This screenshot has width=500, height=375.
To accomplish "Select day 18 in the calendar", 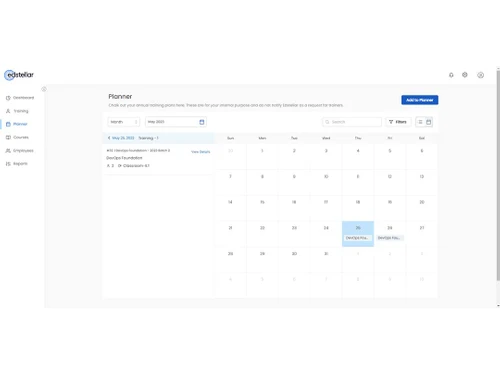I will (358, 208).
